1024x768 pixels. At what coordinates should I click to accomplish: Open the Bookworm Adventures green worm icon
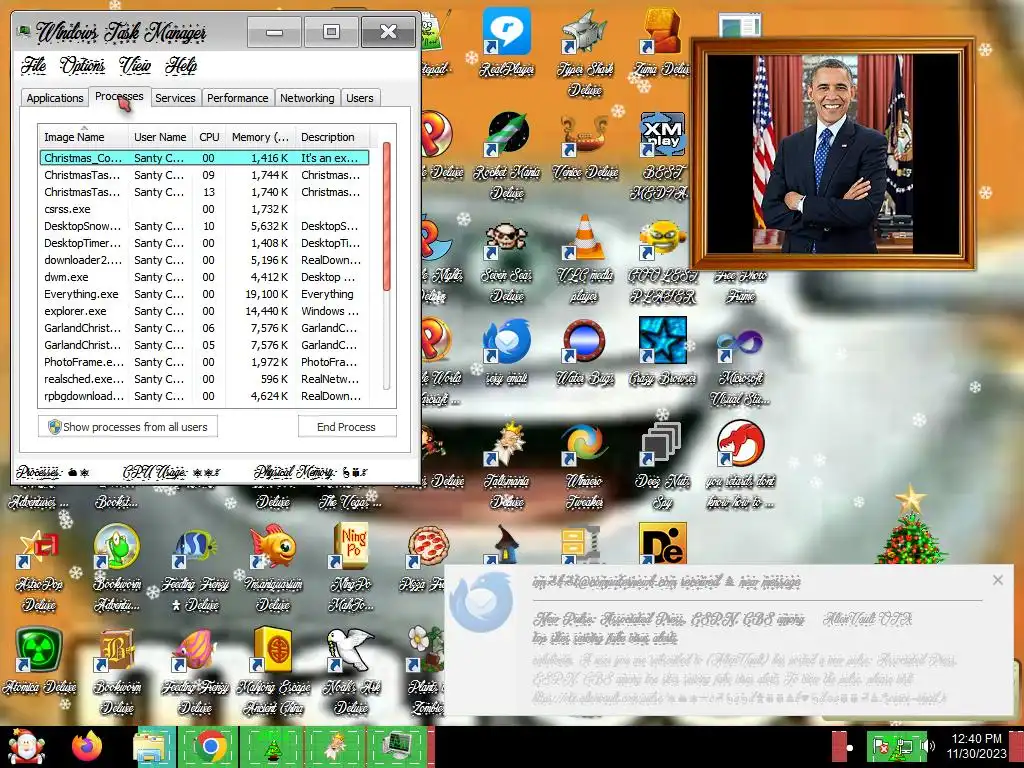click(x=117, y=568)
